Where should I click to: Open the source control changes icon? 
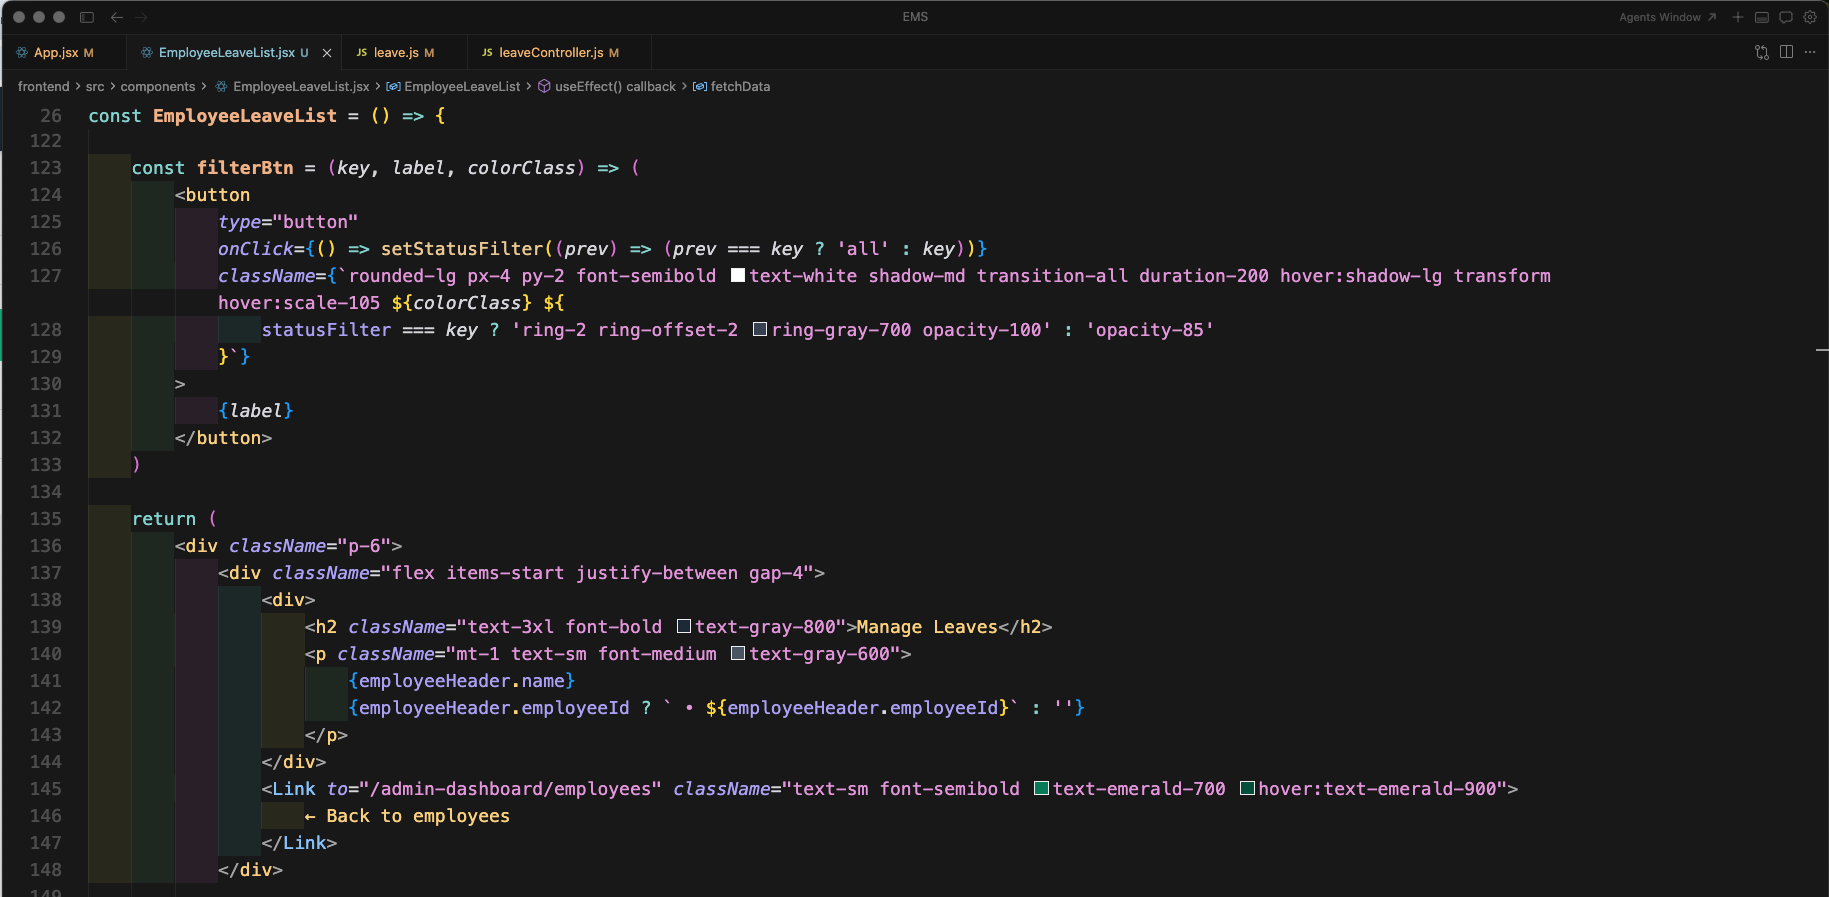(x=1762, y=52)
